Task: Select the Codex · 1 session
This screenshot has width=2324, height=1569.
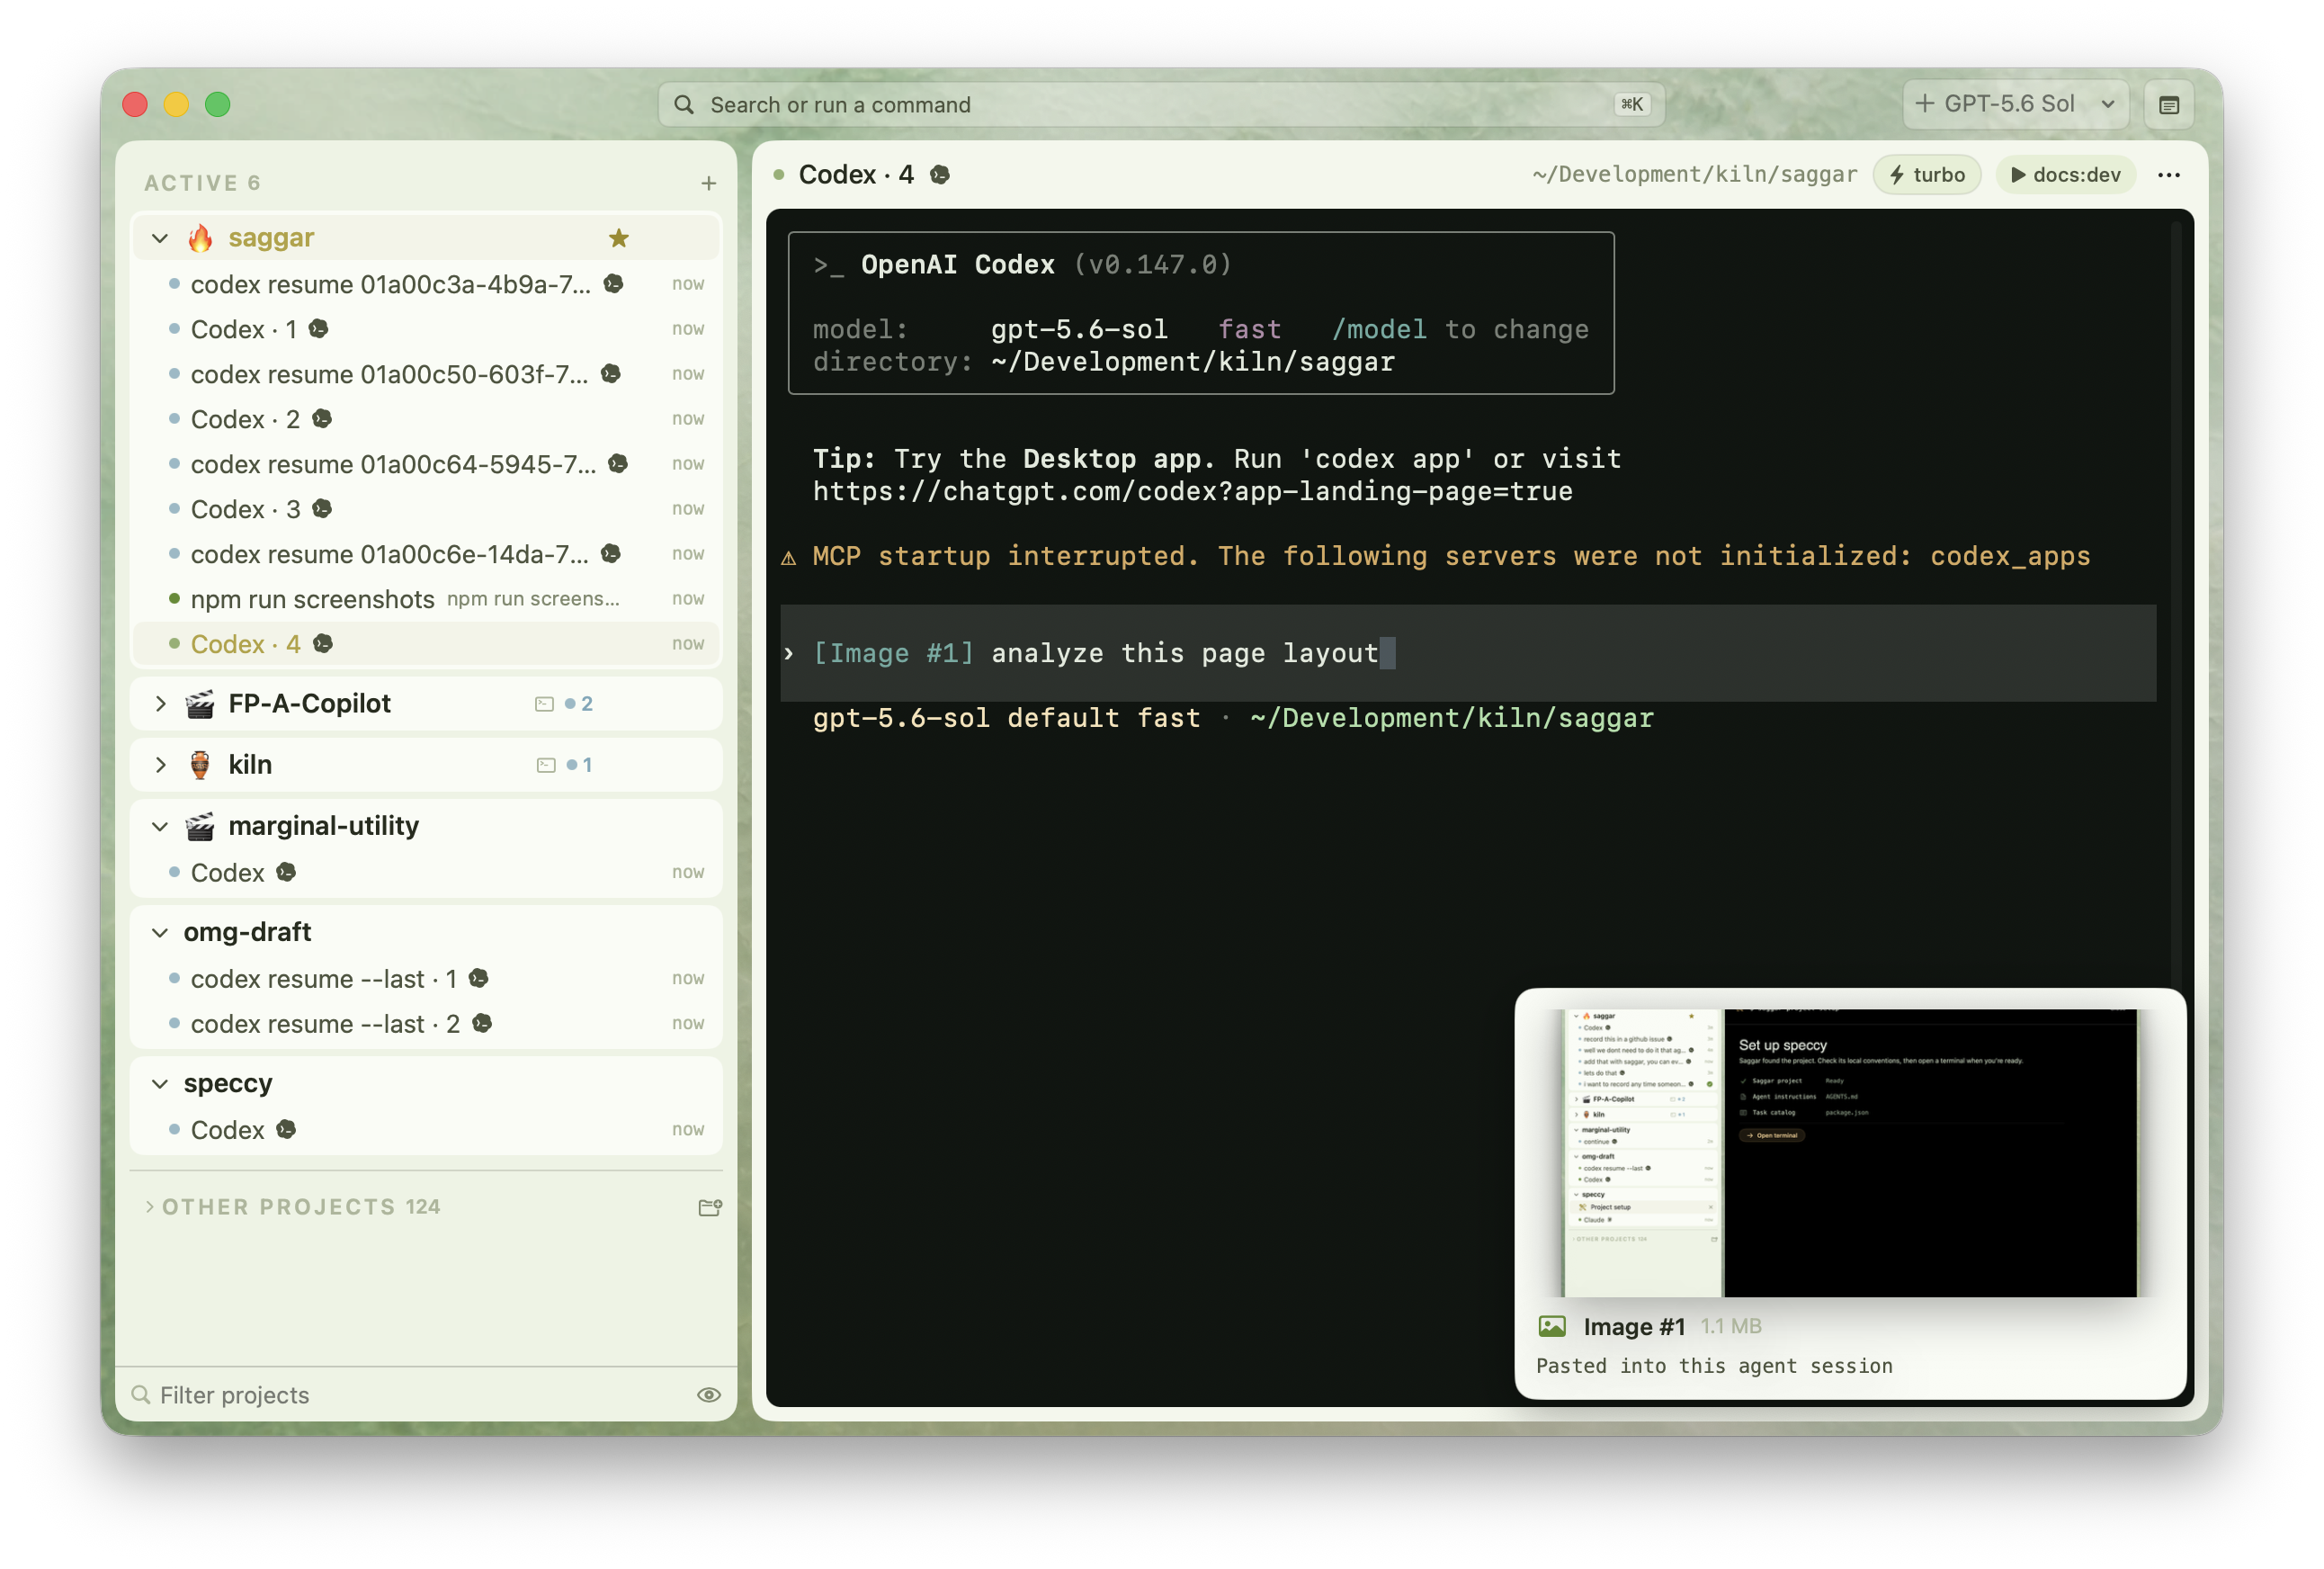Action: (425, 329)
